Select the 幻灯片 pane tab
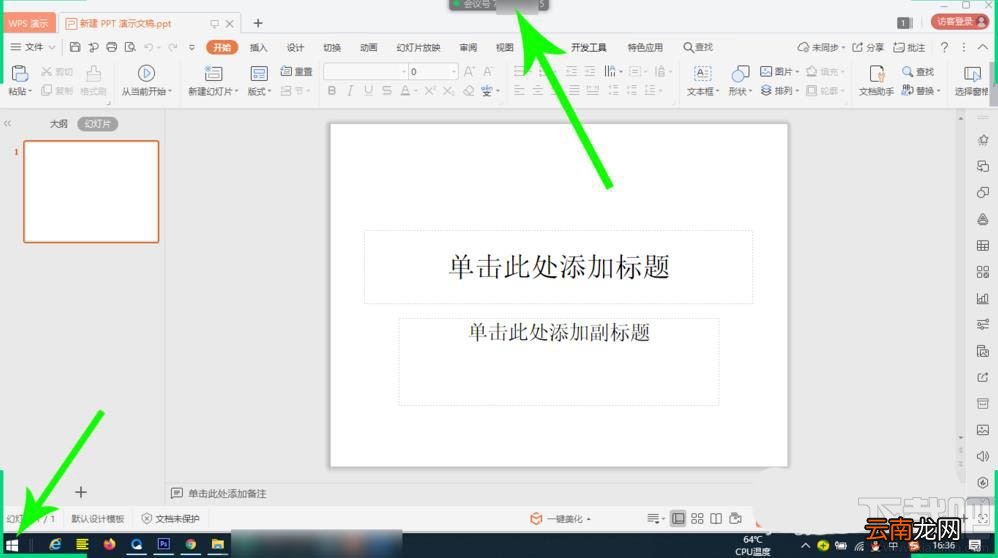 click(x=97, y=124)
